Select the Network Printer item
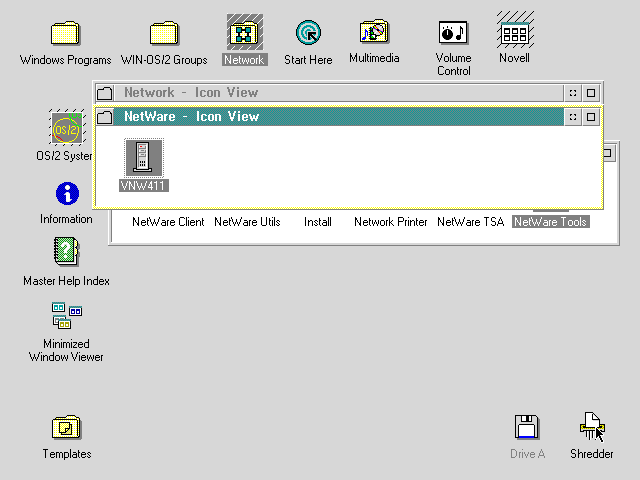 (x=391, y=222)
